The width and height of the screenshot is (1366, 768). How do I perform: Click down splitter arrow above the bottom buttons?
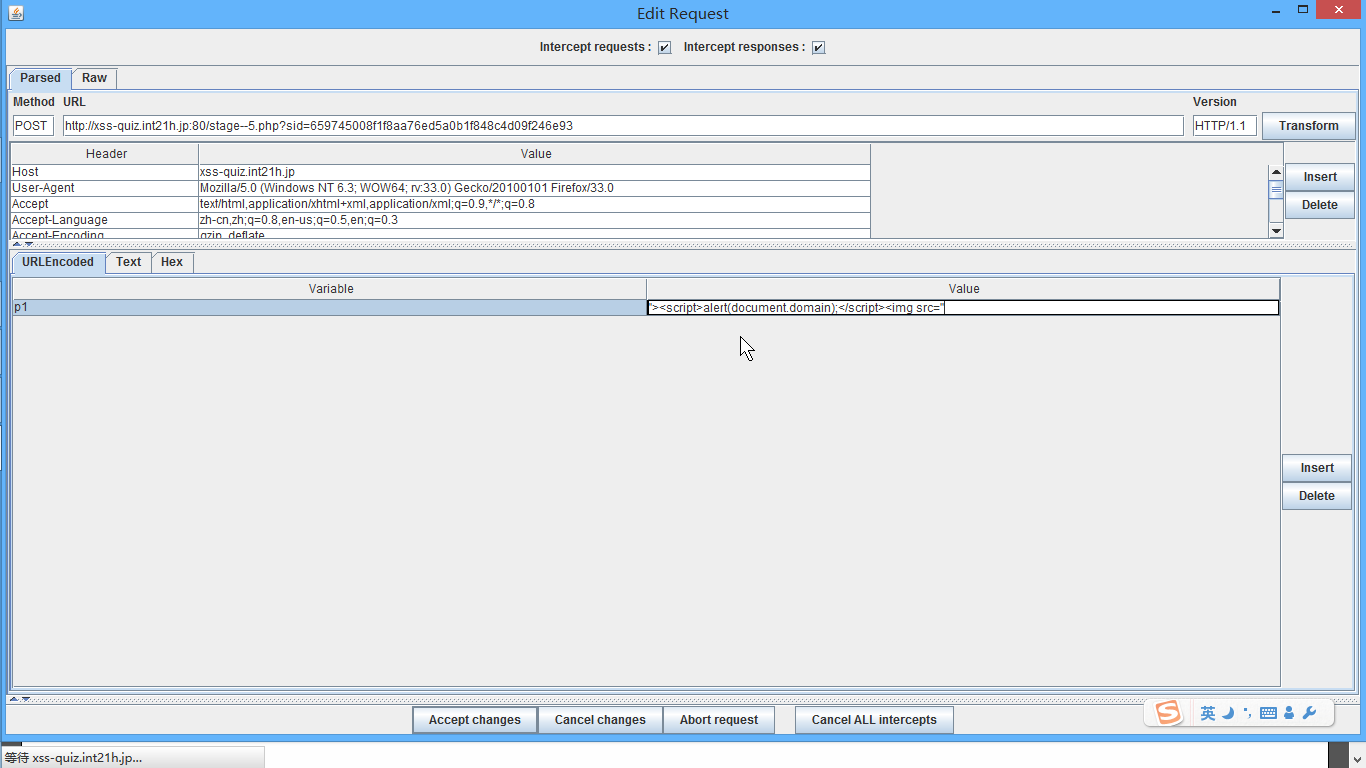[25, 699]
